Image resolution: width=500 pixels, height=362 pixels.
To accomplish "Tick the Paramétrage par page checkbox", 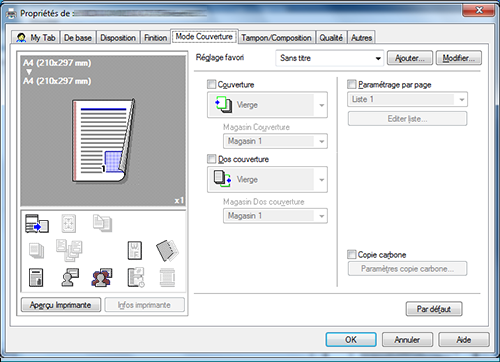I will (352, 84).
